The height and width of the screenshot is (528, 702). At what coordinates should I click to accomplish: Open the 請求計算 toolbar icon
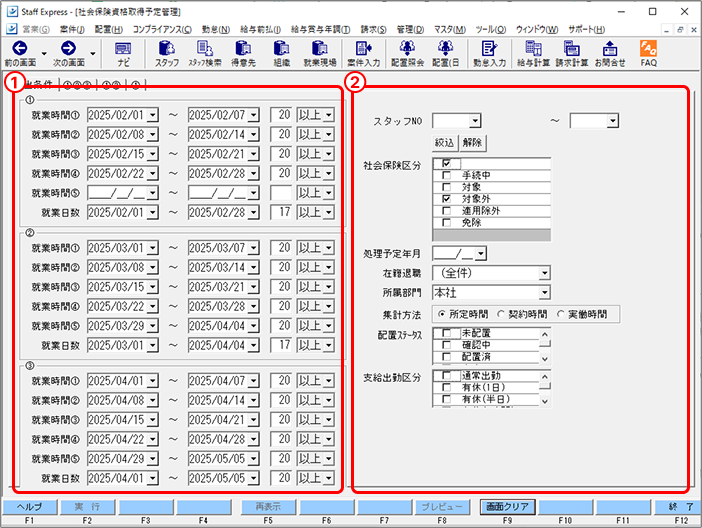(572, 48)
